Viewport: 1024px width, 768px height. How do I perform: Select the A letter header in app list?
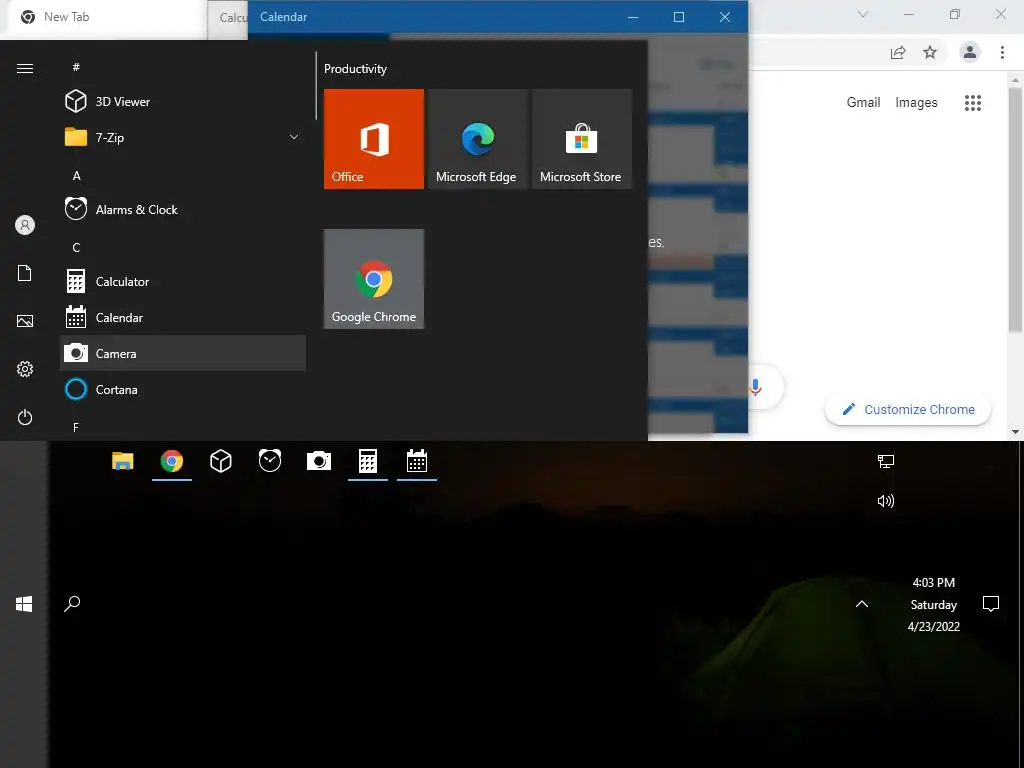76,175
